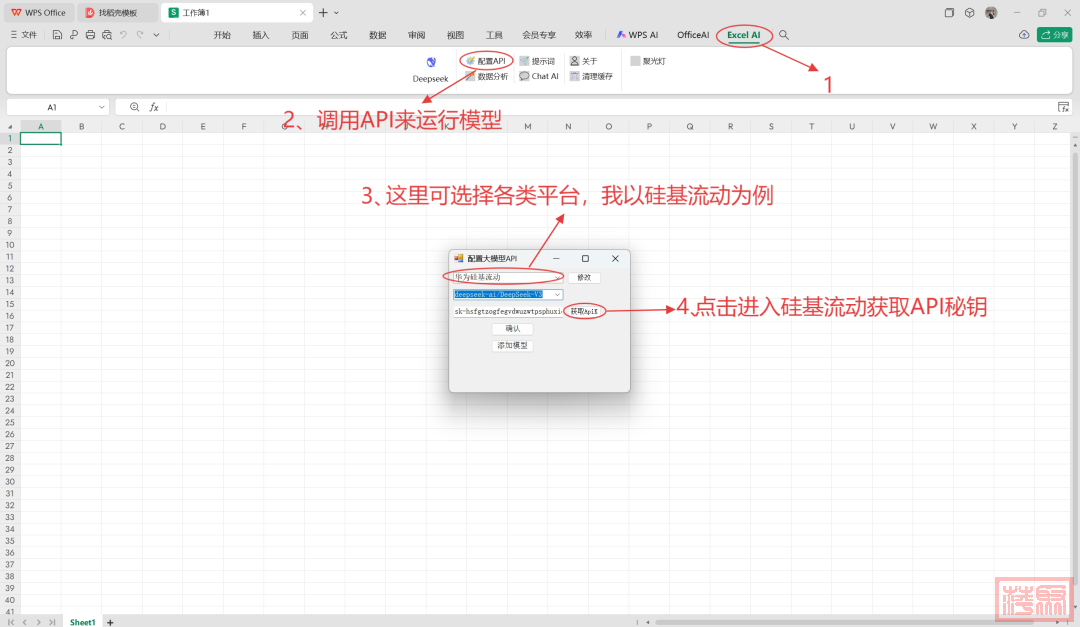The width and height of the screenshot is (1080, 627).
Task: Click the 添加模型 button
Action: (512, 345)
